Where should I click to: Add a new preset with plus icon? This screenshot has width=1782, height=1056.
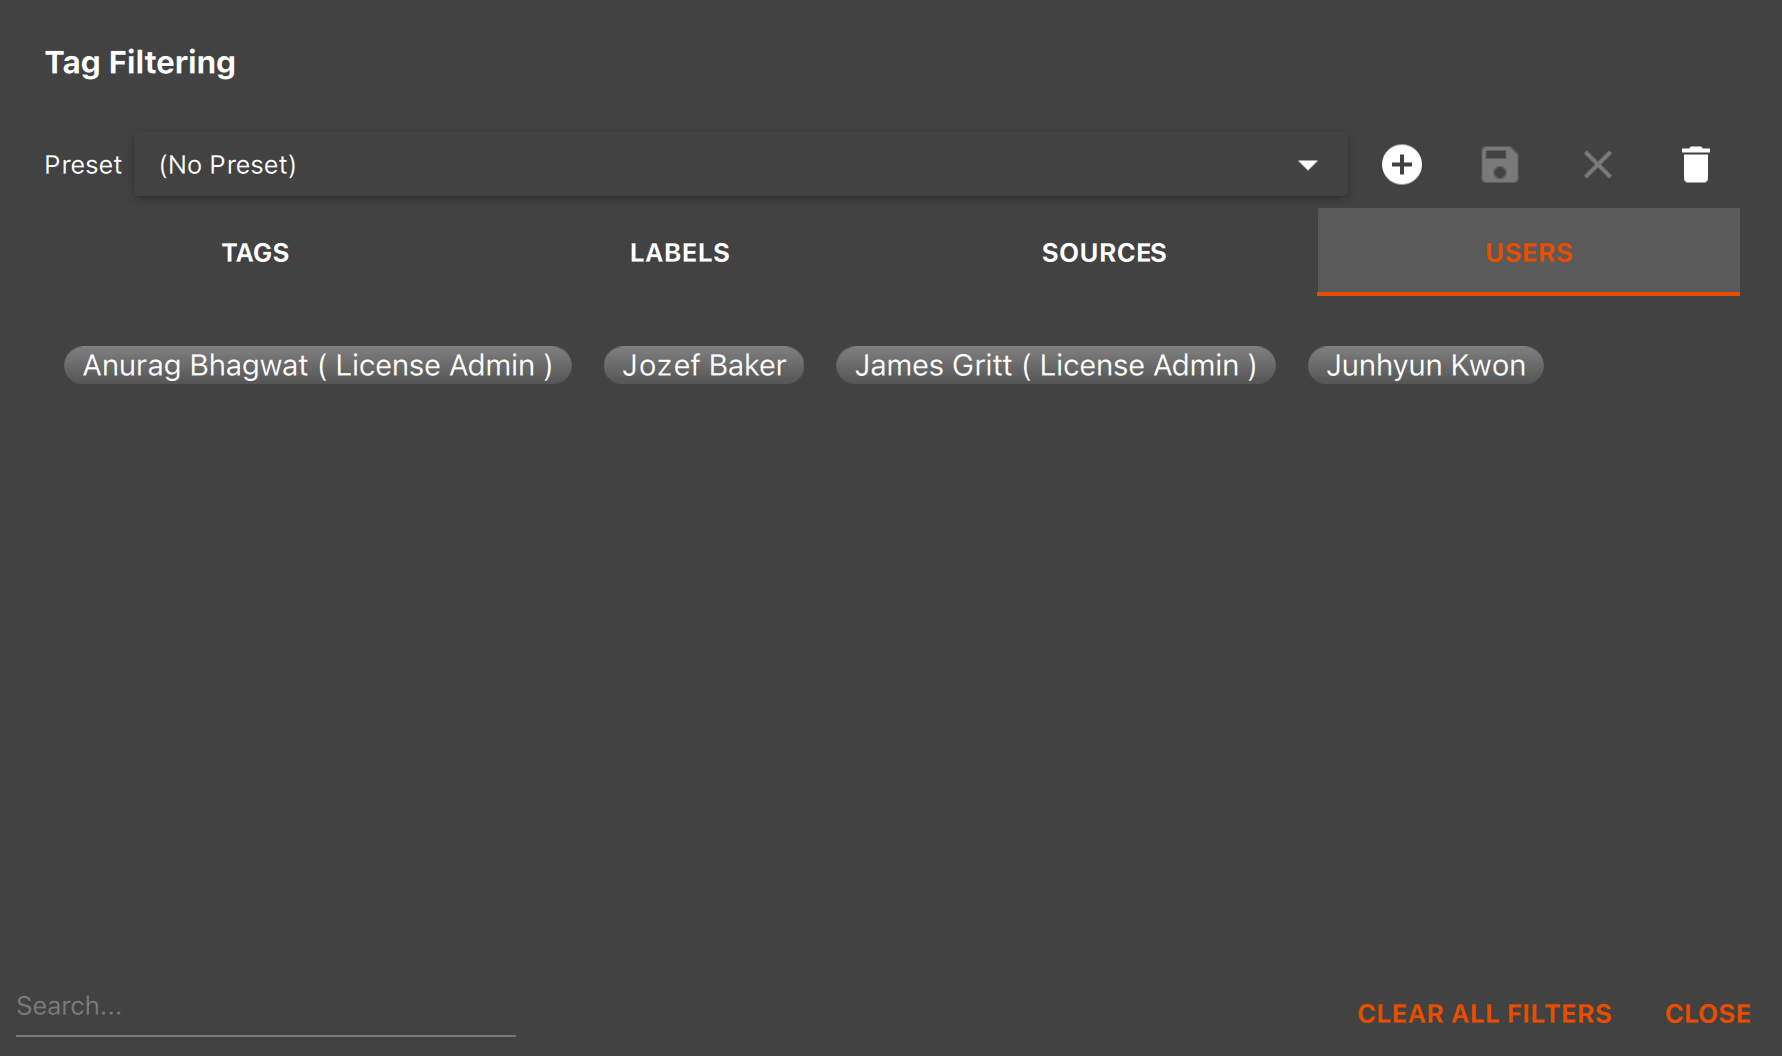coord(1401,165)
